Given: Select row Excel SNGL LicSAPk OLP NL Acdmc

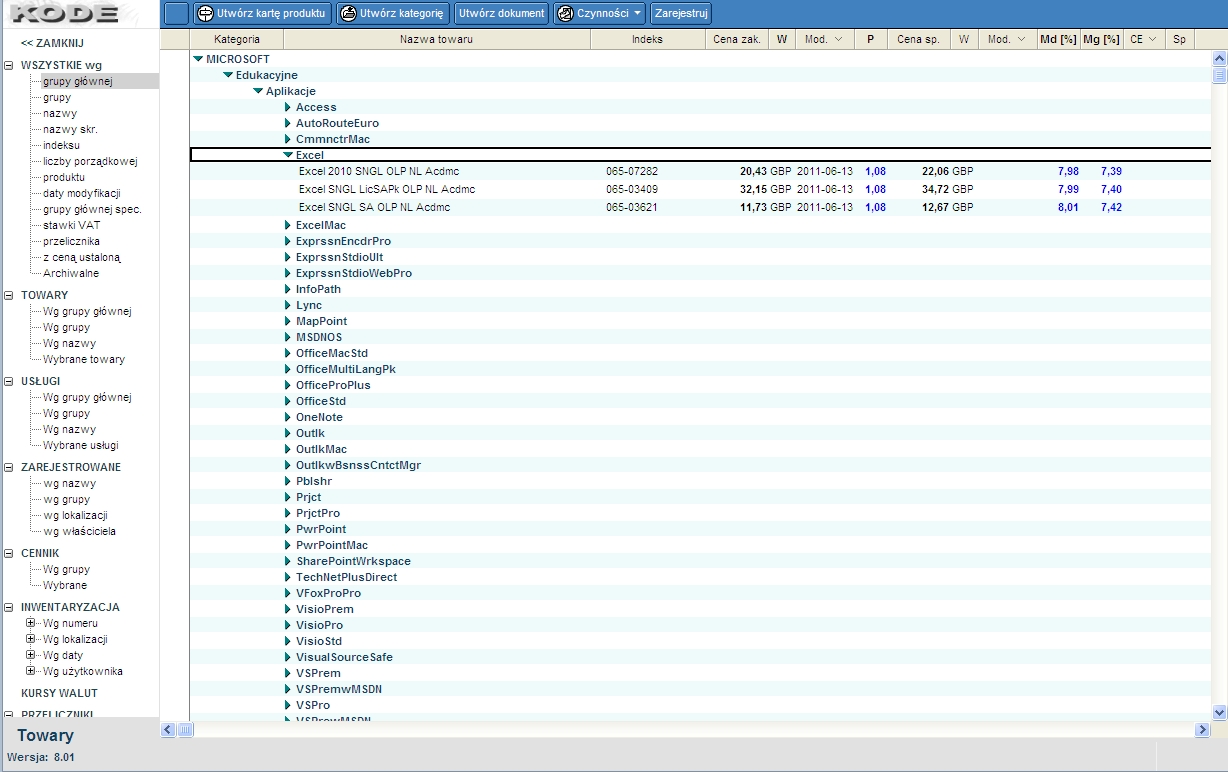Looking at the screenshot, I should pyautogui.click(x=700, y=189).
